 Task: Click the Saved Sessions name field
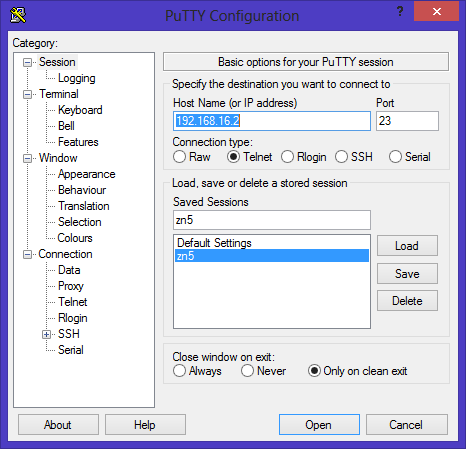pyautogui.click(x=272, y=220)
